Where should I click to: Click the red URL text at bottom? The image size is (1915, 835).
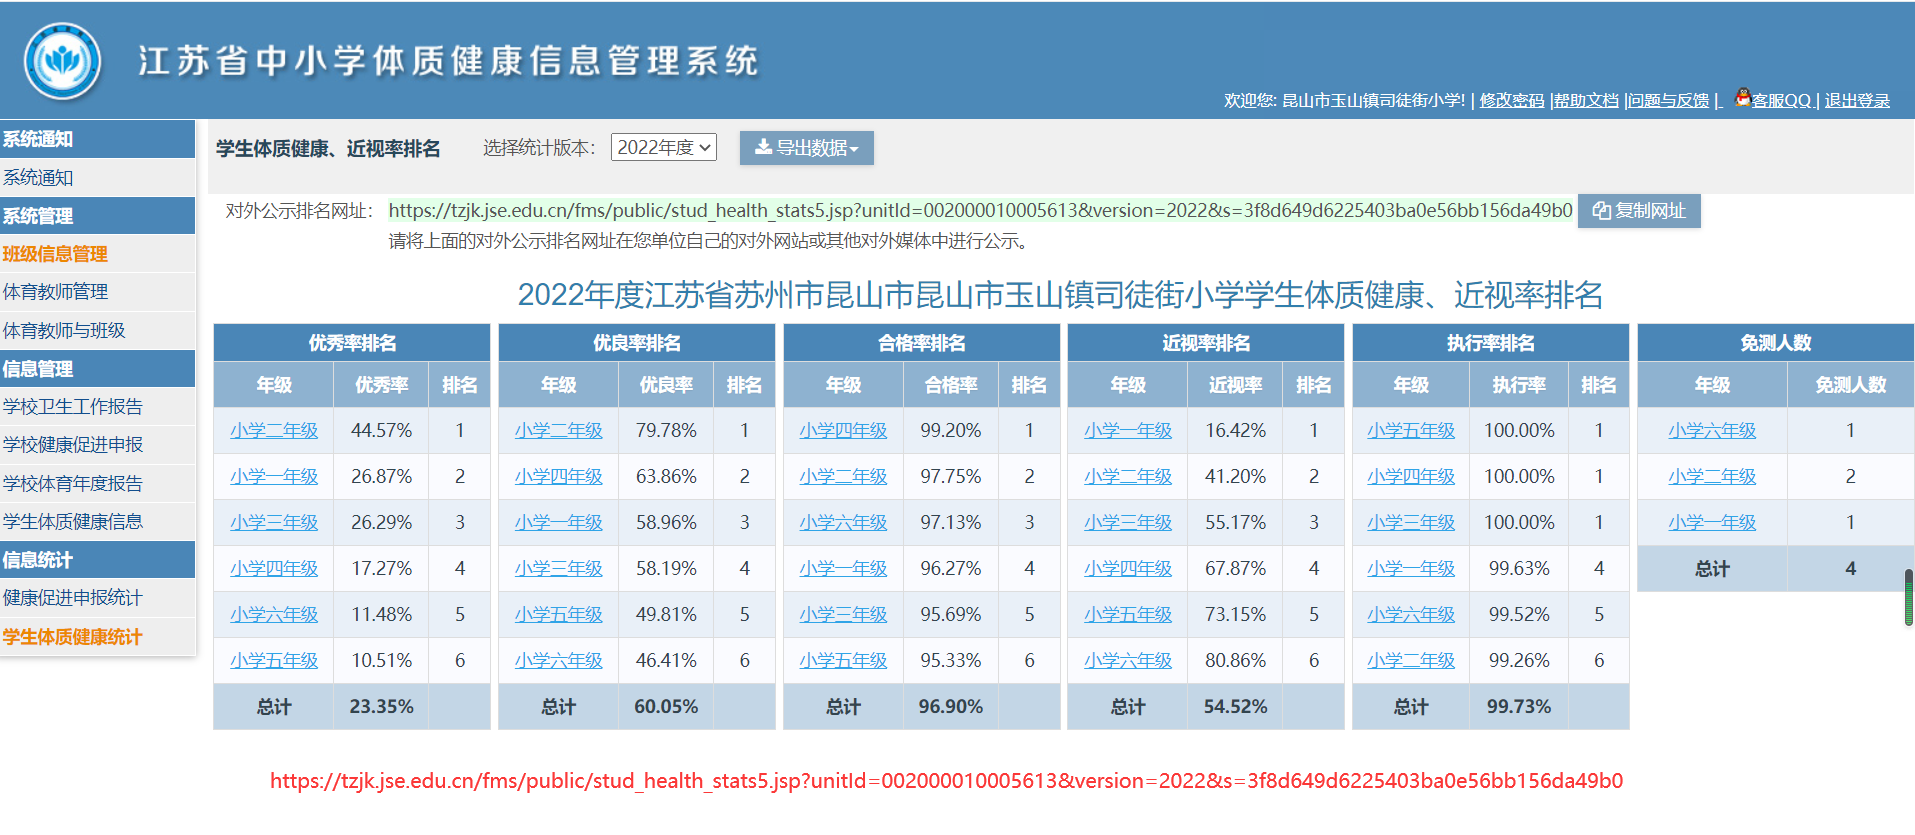[946, 781]
